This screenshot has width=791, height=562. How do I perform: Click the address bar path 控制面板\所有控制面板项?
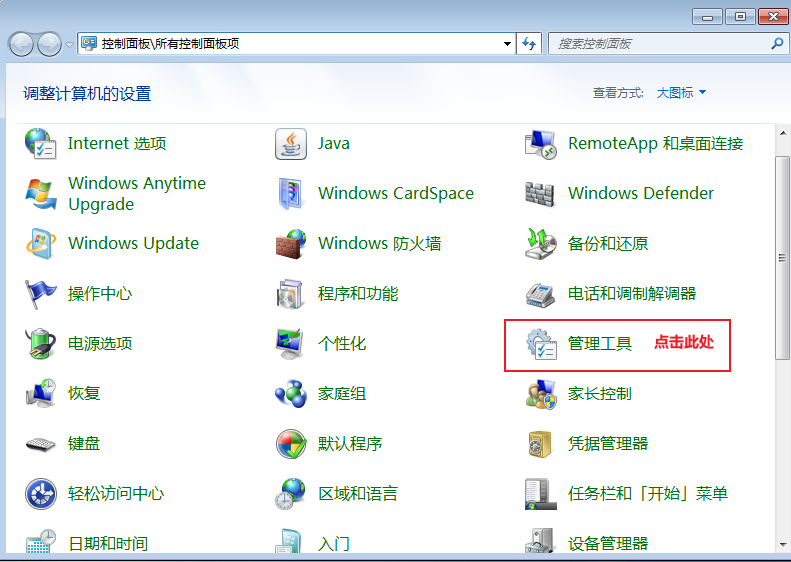coord(171,44)
